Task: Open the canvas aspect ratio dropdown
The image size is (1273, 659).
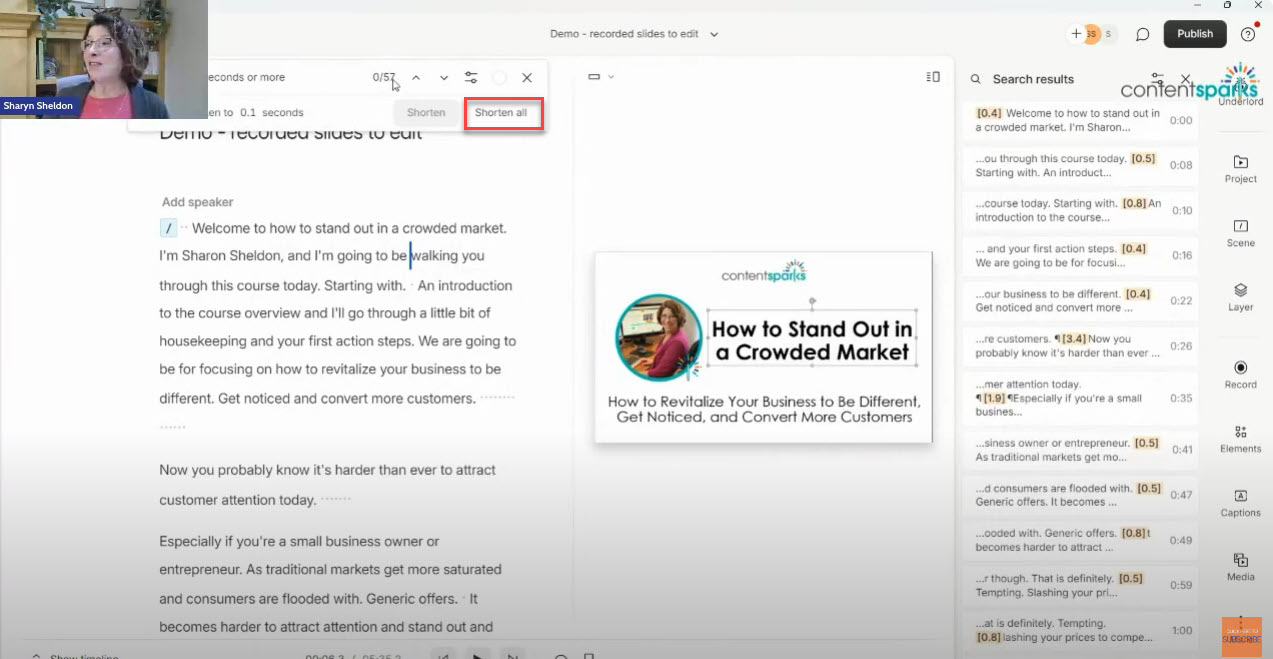Action: click(601, 77)
